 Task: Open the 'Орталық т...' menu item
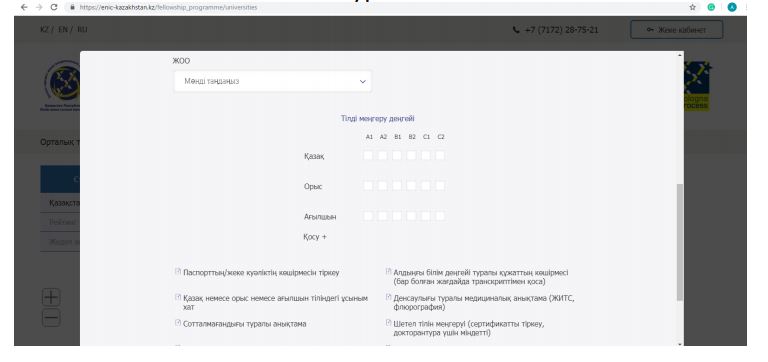click(x=60, y=142)
